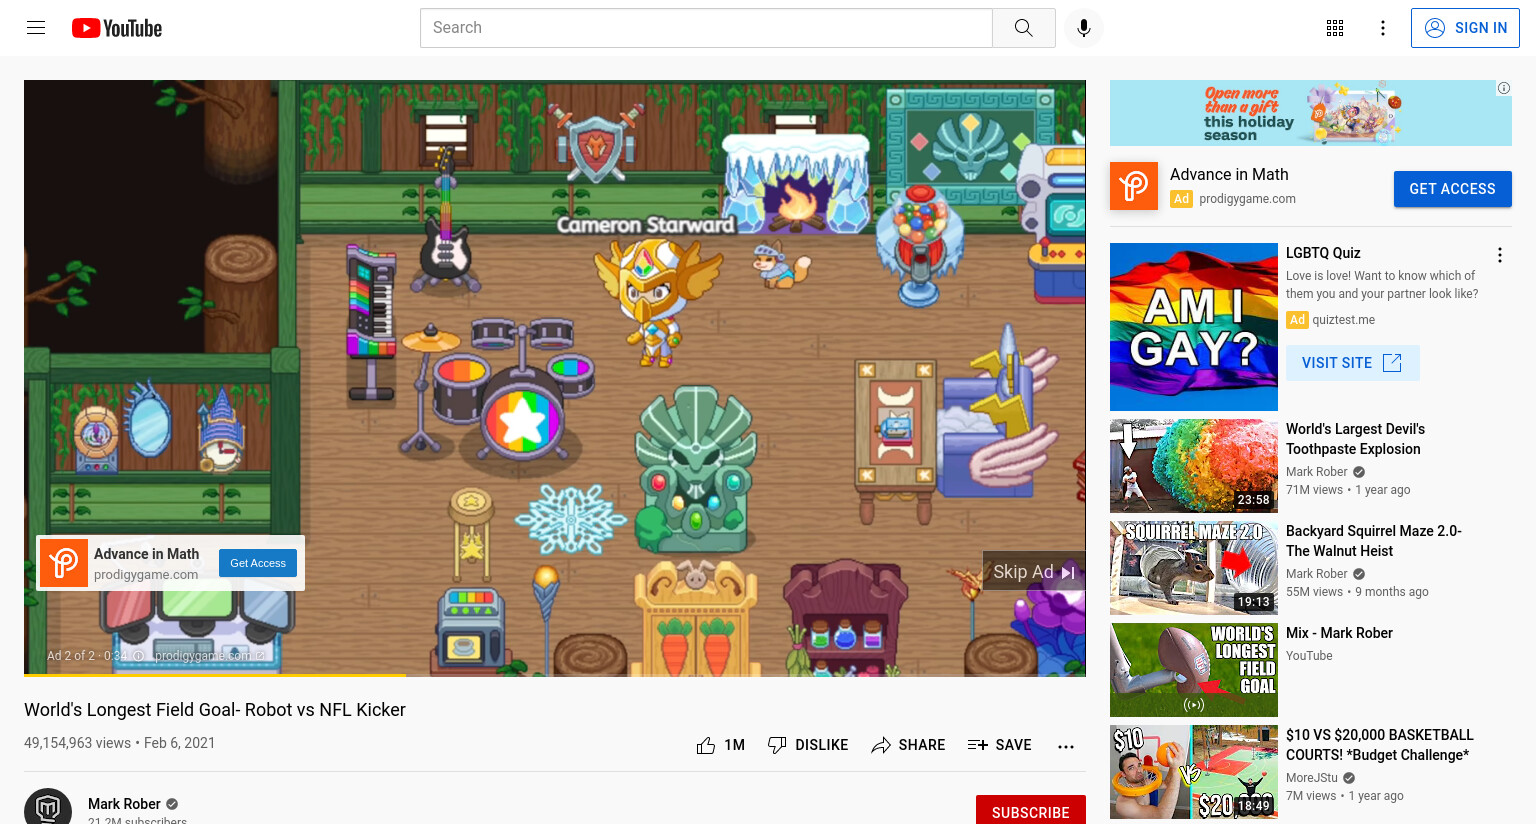Open Advance in Math sidebar ad title
This screenshot has height=824, width=1536.
click(1229, 174)
